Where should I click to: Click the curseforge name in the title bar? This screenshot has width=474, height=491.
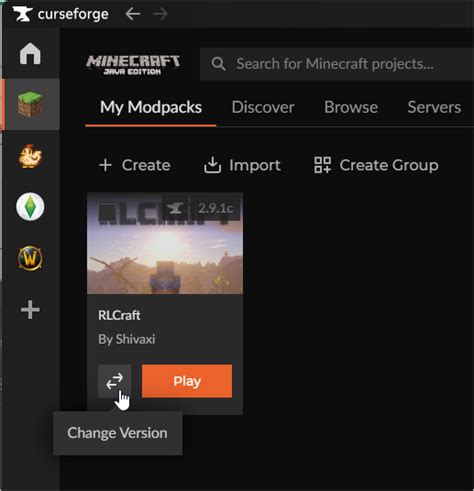coord(73,14)
